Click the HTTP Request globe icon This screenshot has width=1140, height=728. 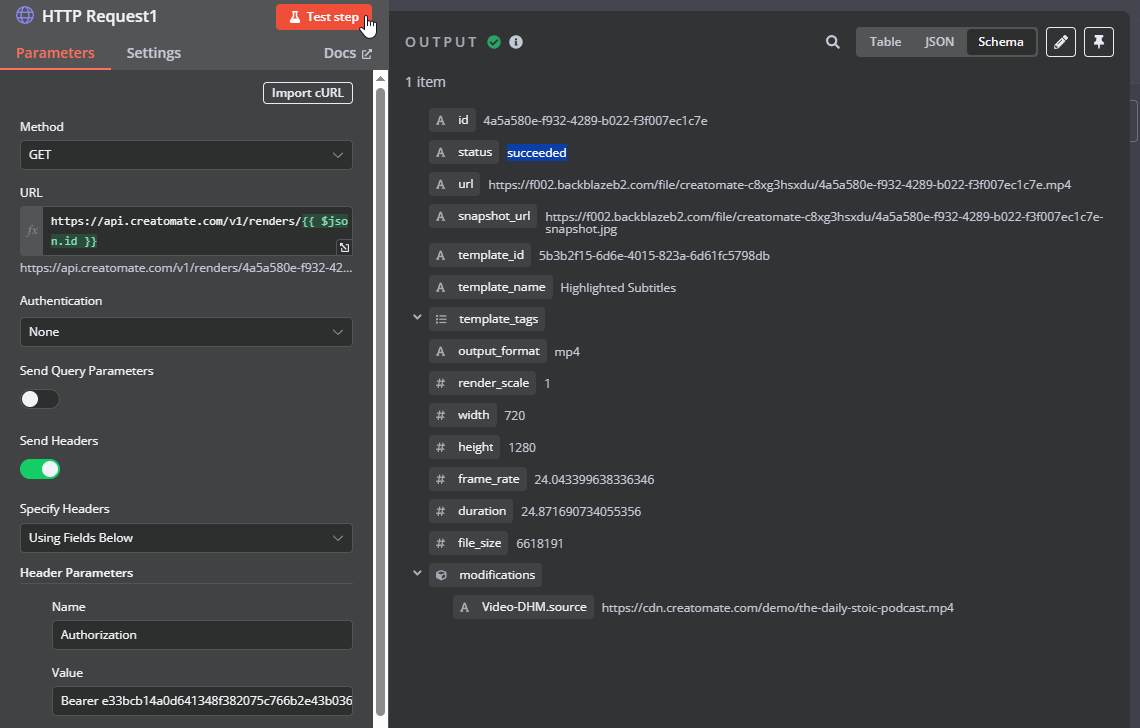click(25, 15)
